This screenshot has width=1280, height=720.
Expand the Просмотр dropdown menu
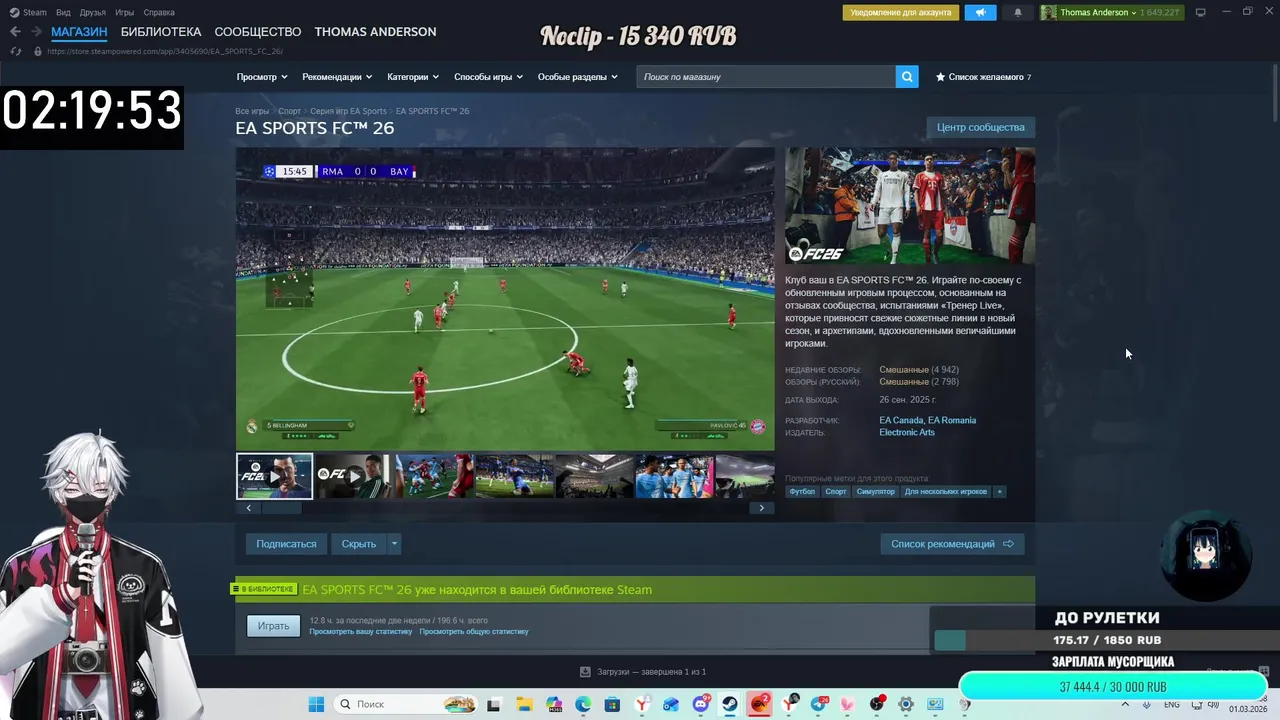262,77
